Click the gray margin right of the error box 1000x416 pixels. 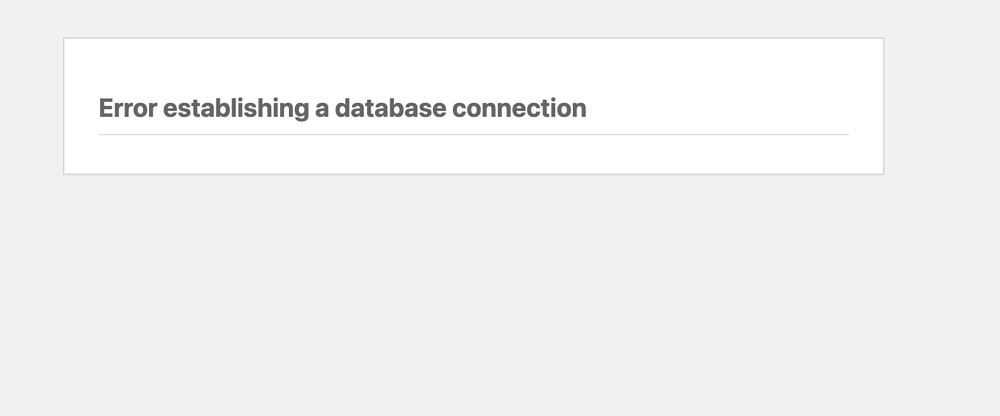[x=942, y=106]
